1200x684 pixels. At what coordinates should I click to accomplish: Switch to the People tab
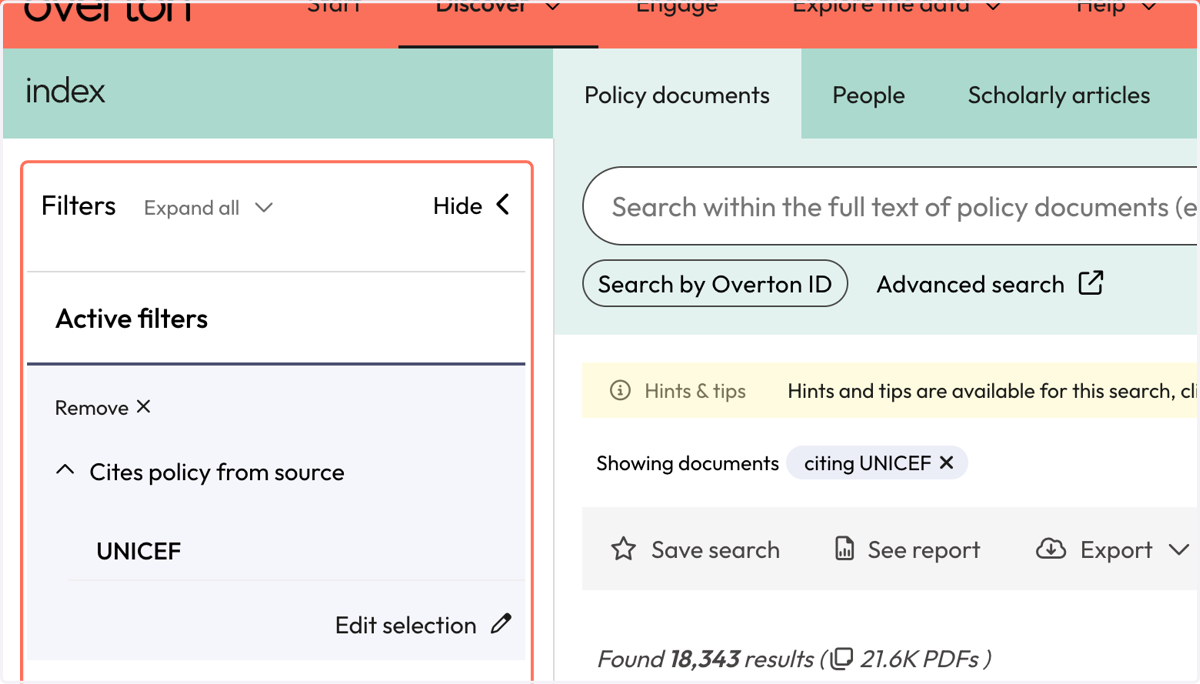[868, 95]
